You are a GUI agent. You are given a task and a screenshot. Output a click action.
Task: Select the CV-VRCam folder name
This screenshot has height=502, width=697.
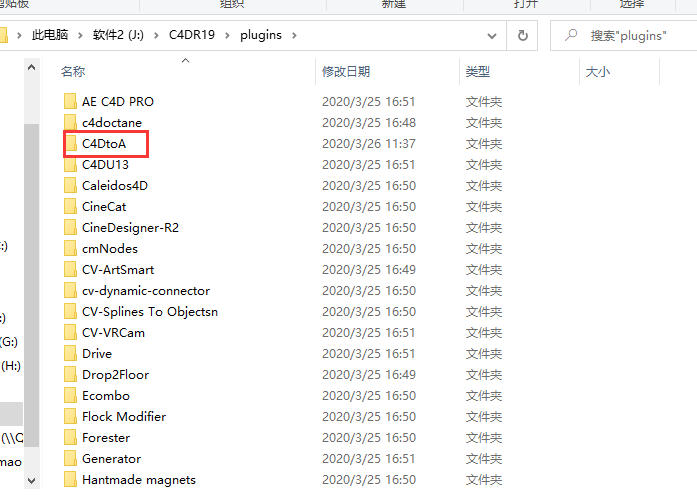[113, 332]
